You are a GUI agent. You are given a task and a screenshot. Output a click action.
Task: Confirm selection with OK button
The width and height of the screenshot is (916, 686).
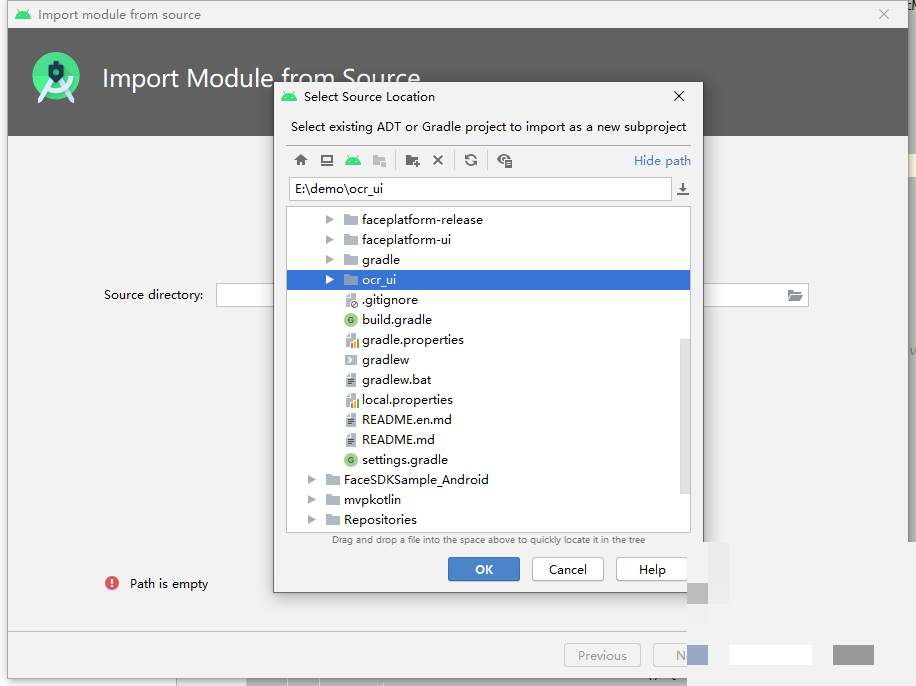[484, 569]
